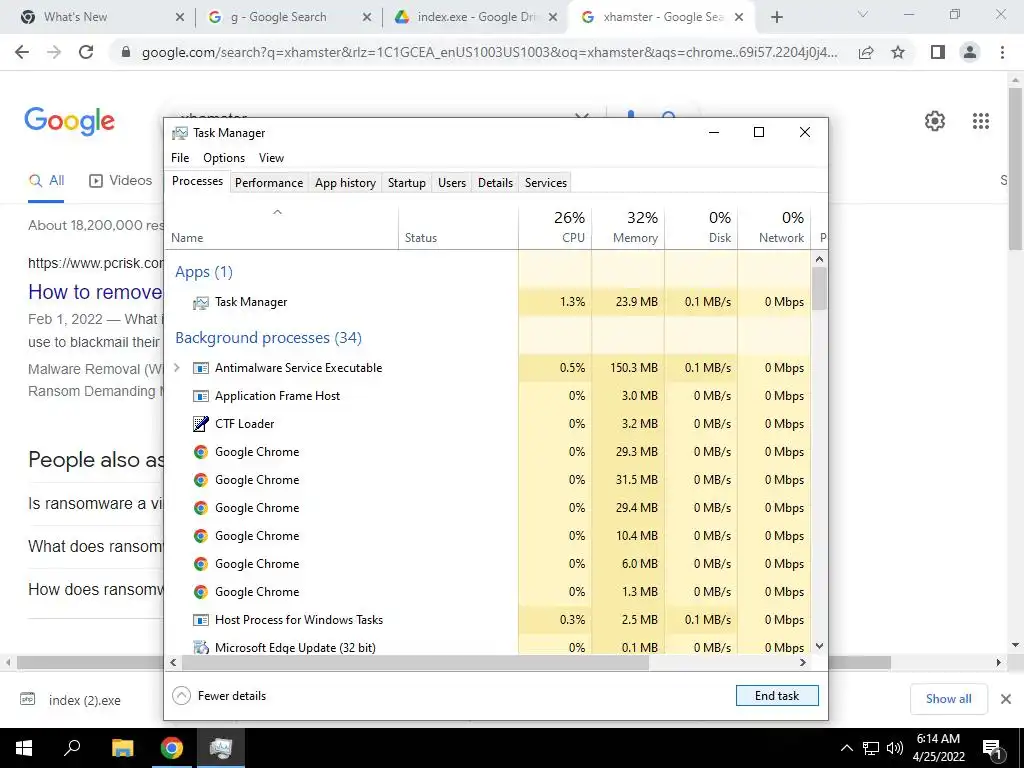The height and width of the screenshot is (768, 1024).
Task: Open the Chrome profile avatar
Action: point(970,52)
